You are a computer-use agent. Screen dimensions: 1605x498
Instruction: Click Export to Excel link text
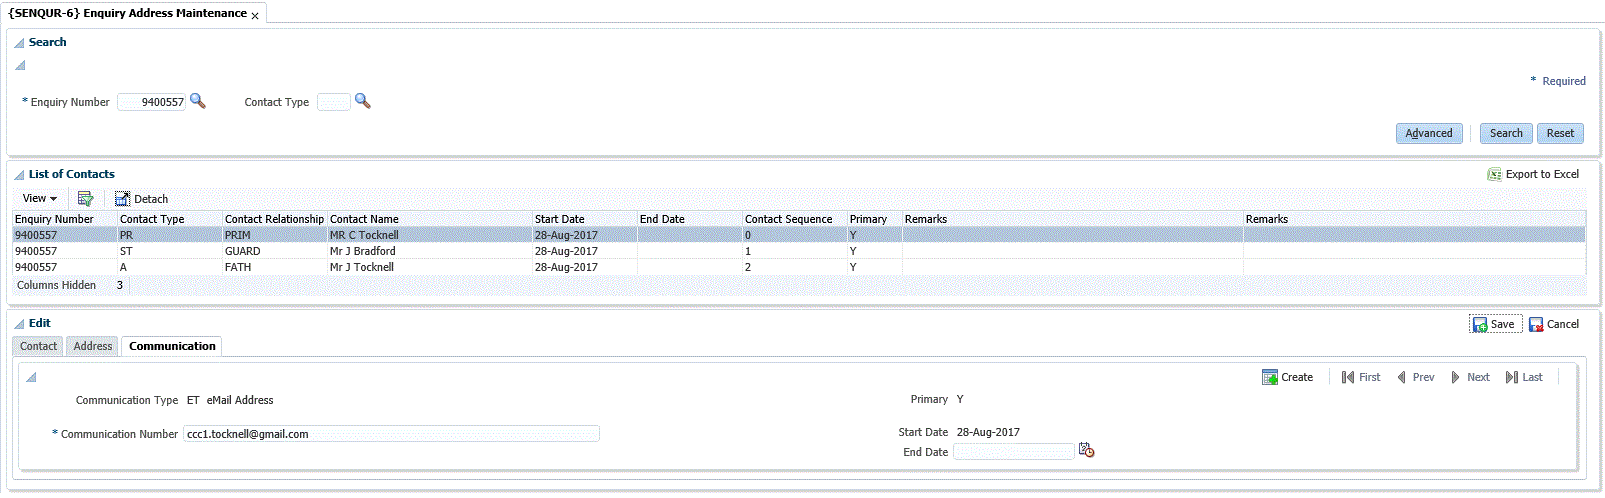pyautogui.click(x=1542, y=174)
